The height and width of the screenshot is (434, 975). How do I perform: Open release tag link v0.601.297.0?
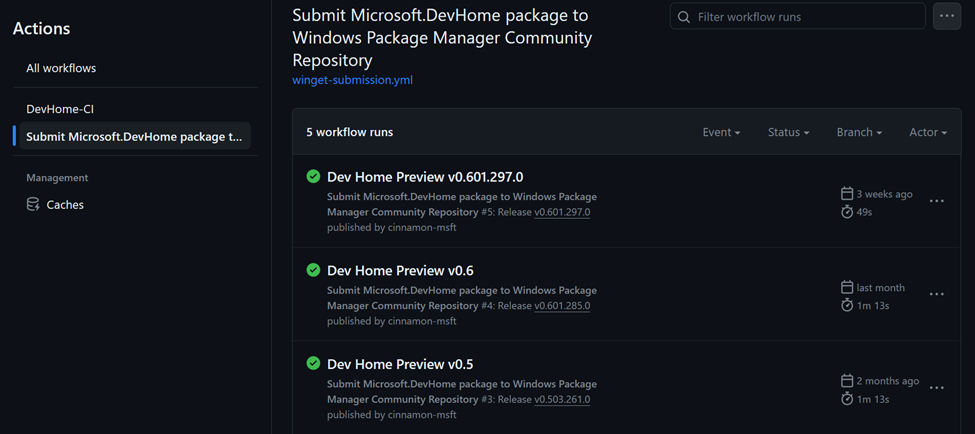(x=562, y=212)
